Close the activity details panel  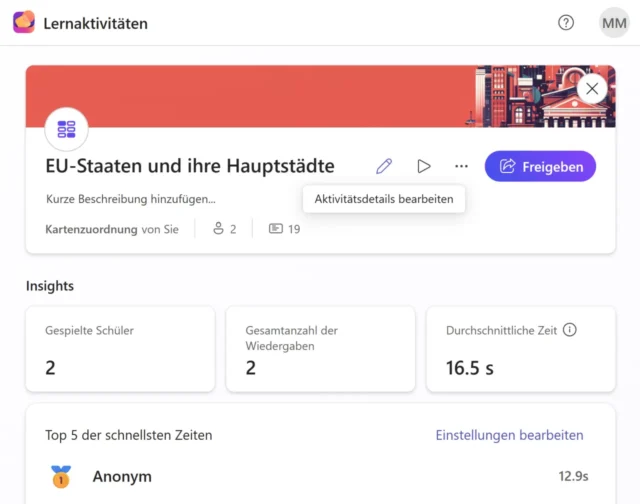click(592, 89)
